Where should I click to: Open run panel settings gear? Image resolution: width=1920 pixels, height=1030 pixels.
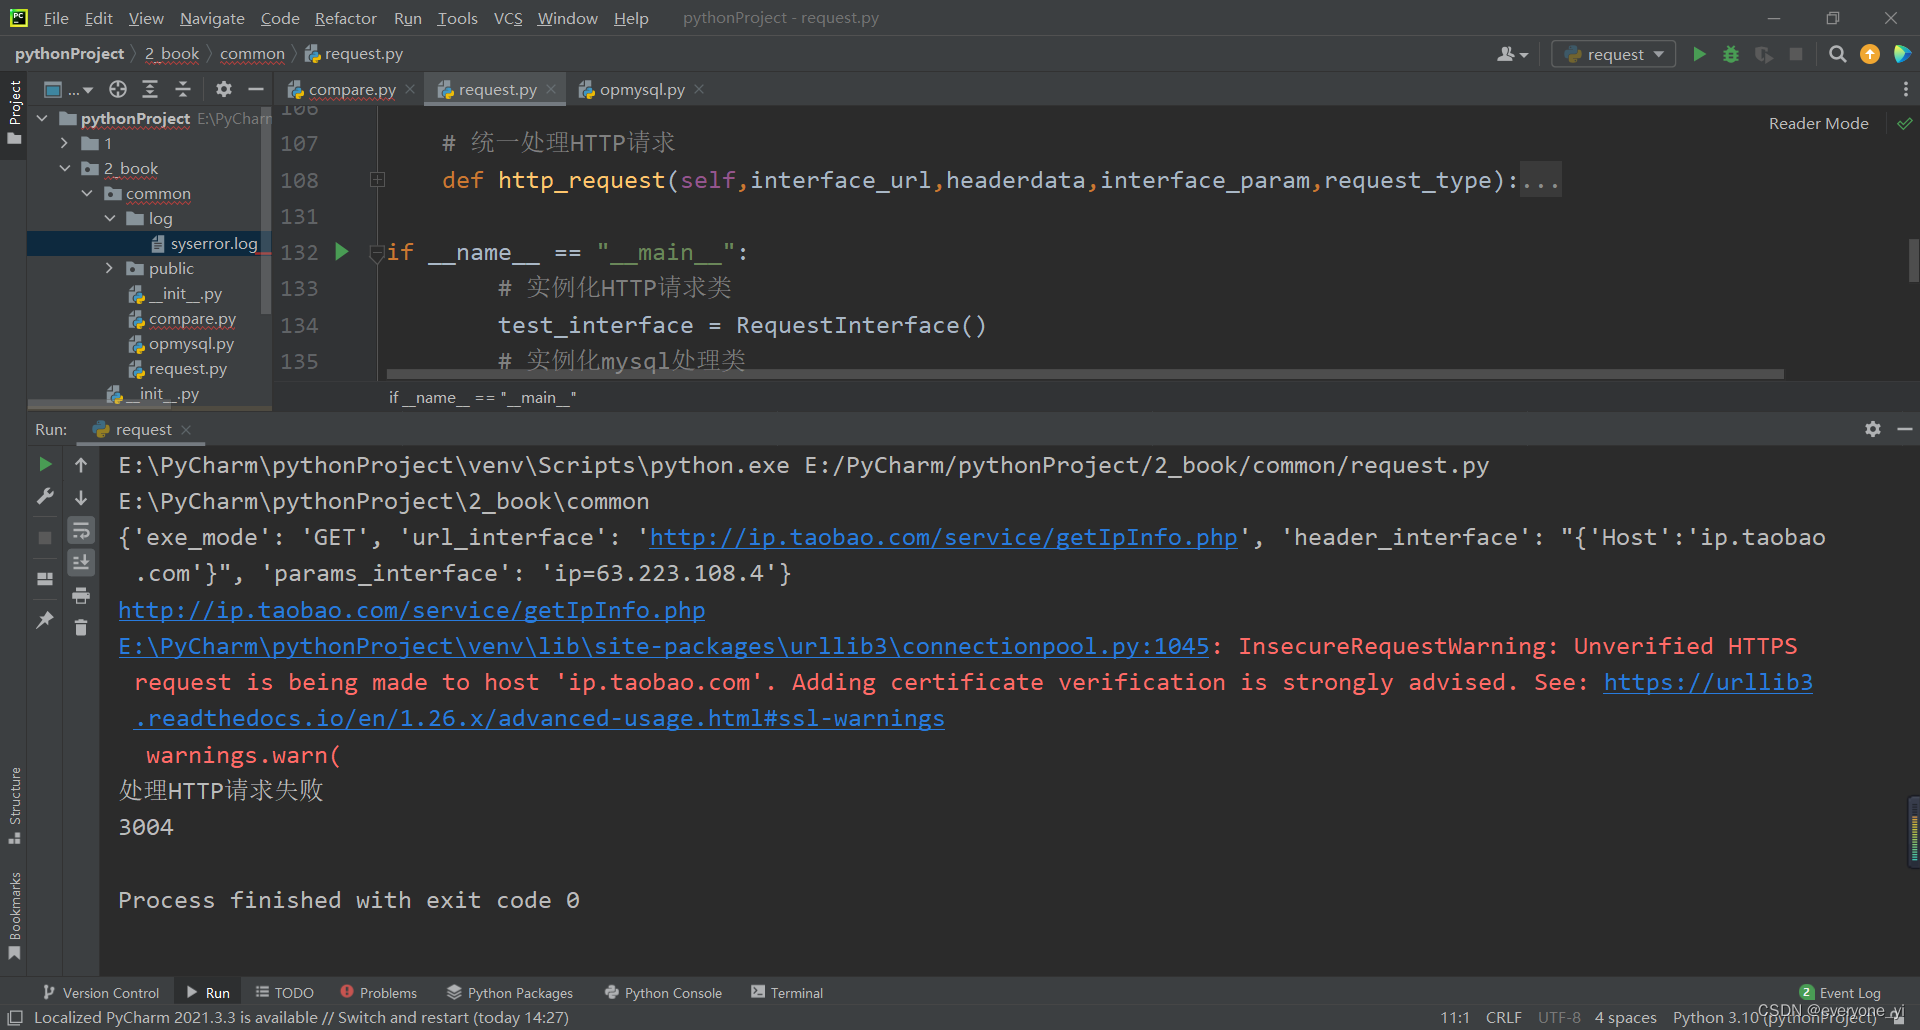1873,429
